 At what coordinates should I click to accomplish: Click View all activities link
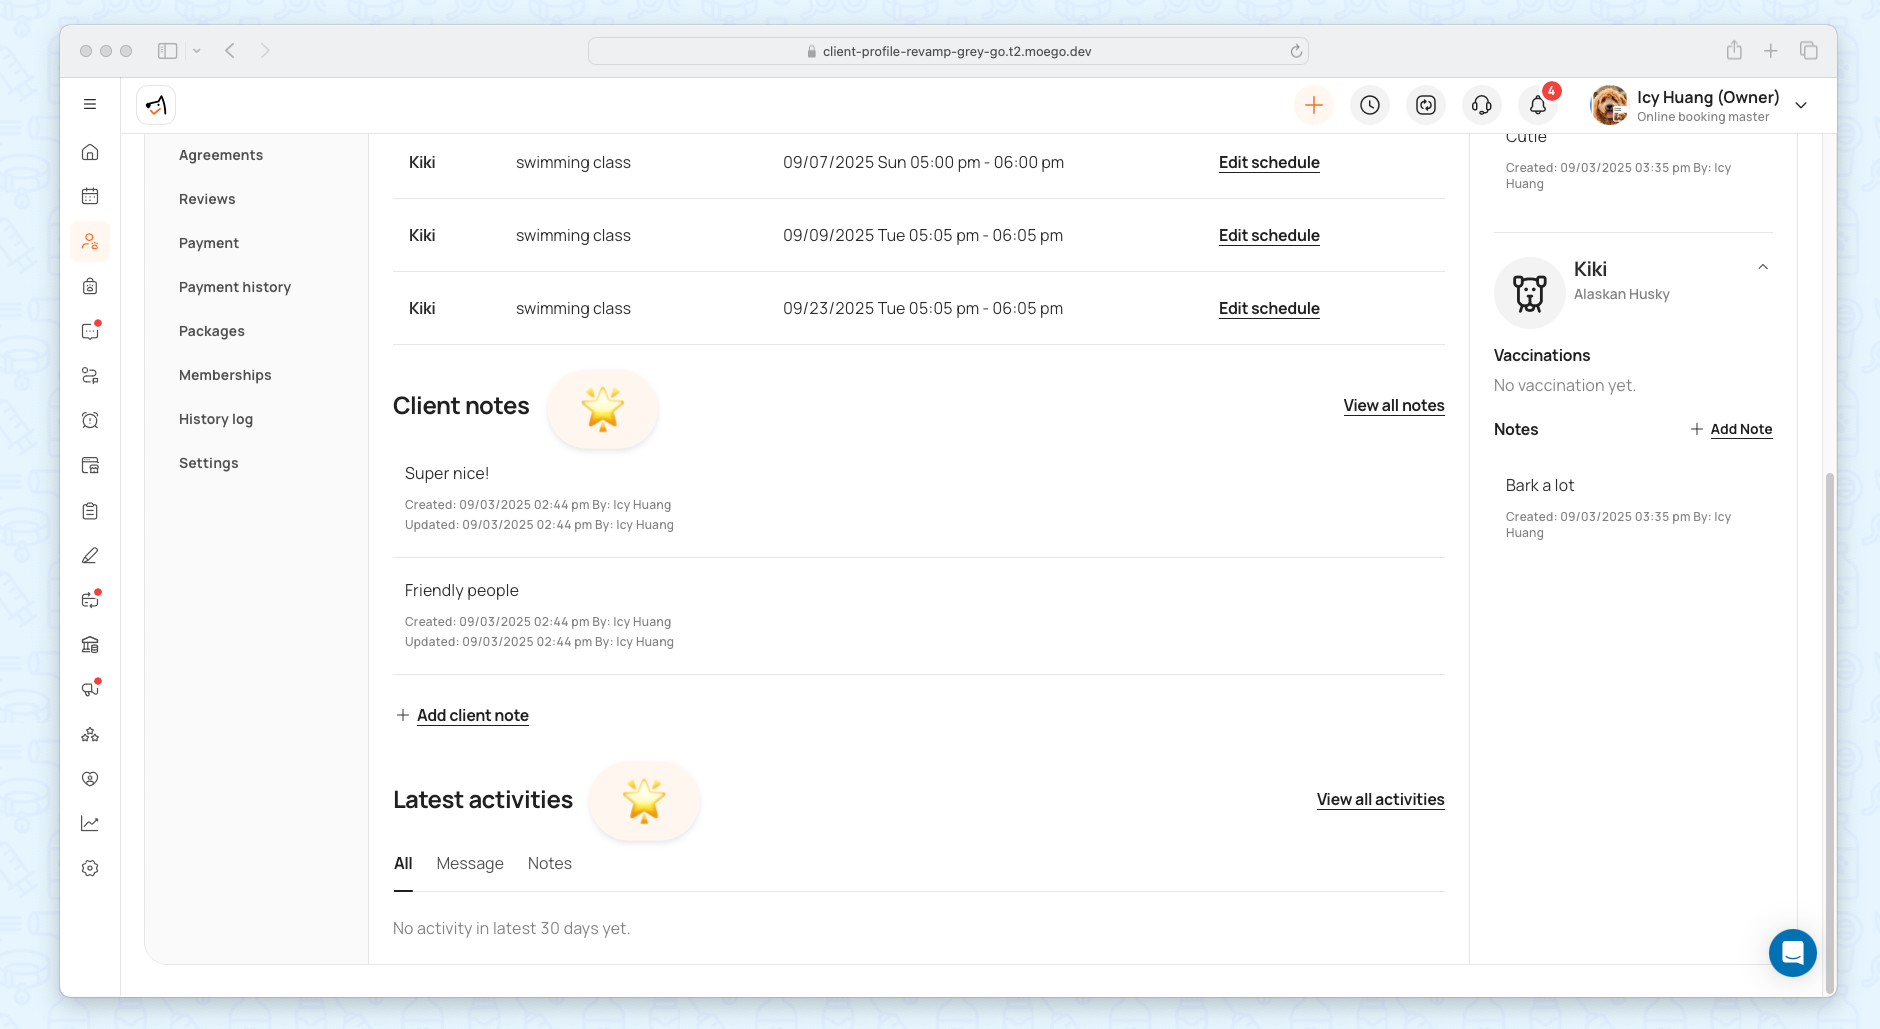1381,799
